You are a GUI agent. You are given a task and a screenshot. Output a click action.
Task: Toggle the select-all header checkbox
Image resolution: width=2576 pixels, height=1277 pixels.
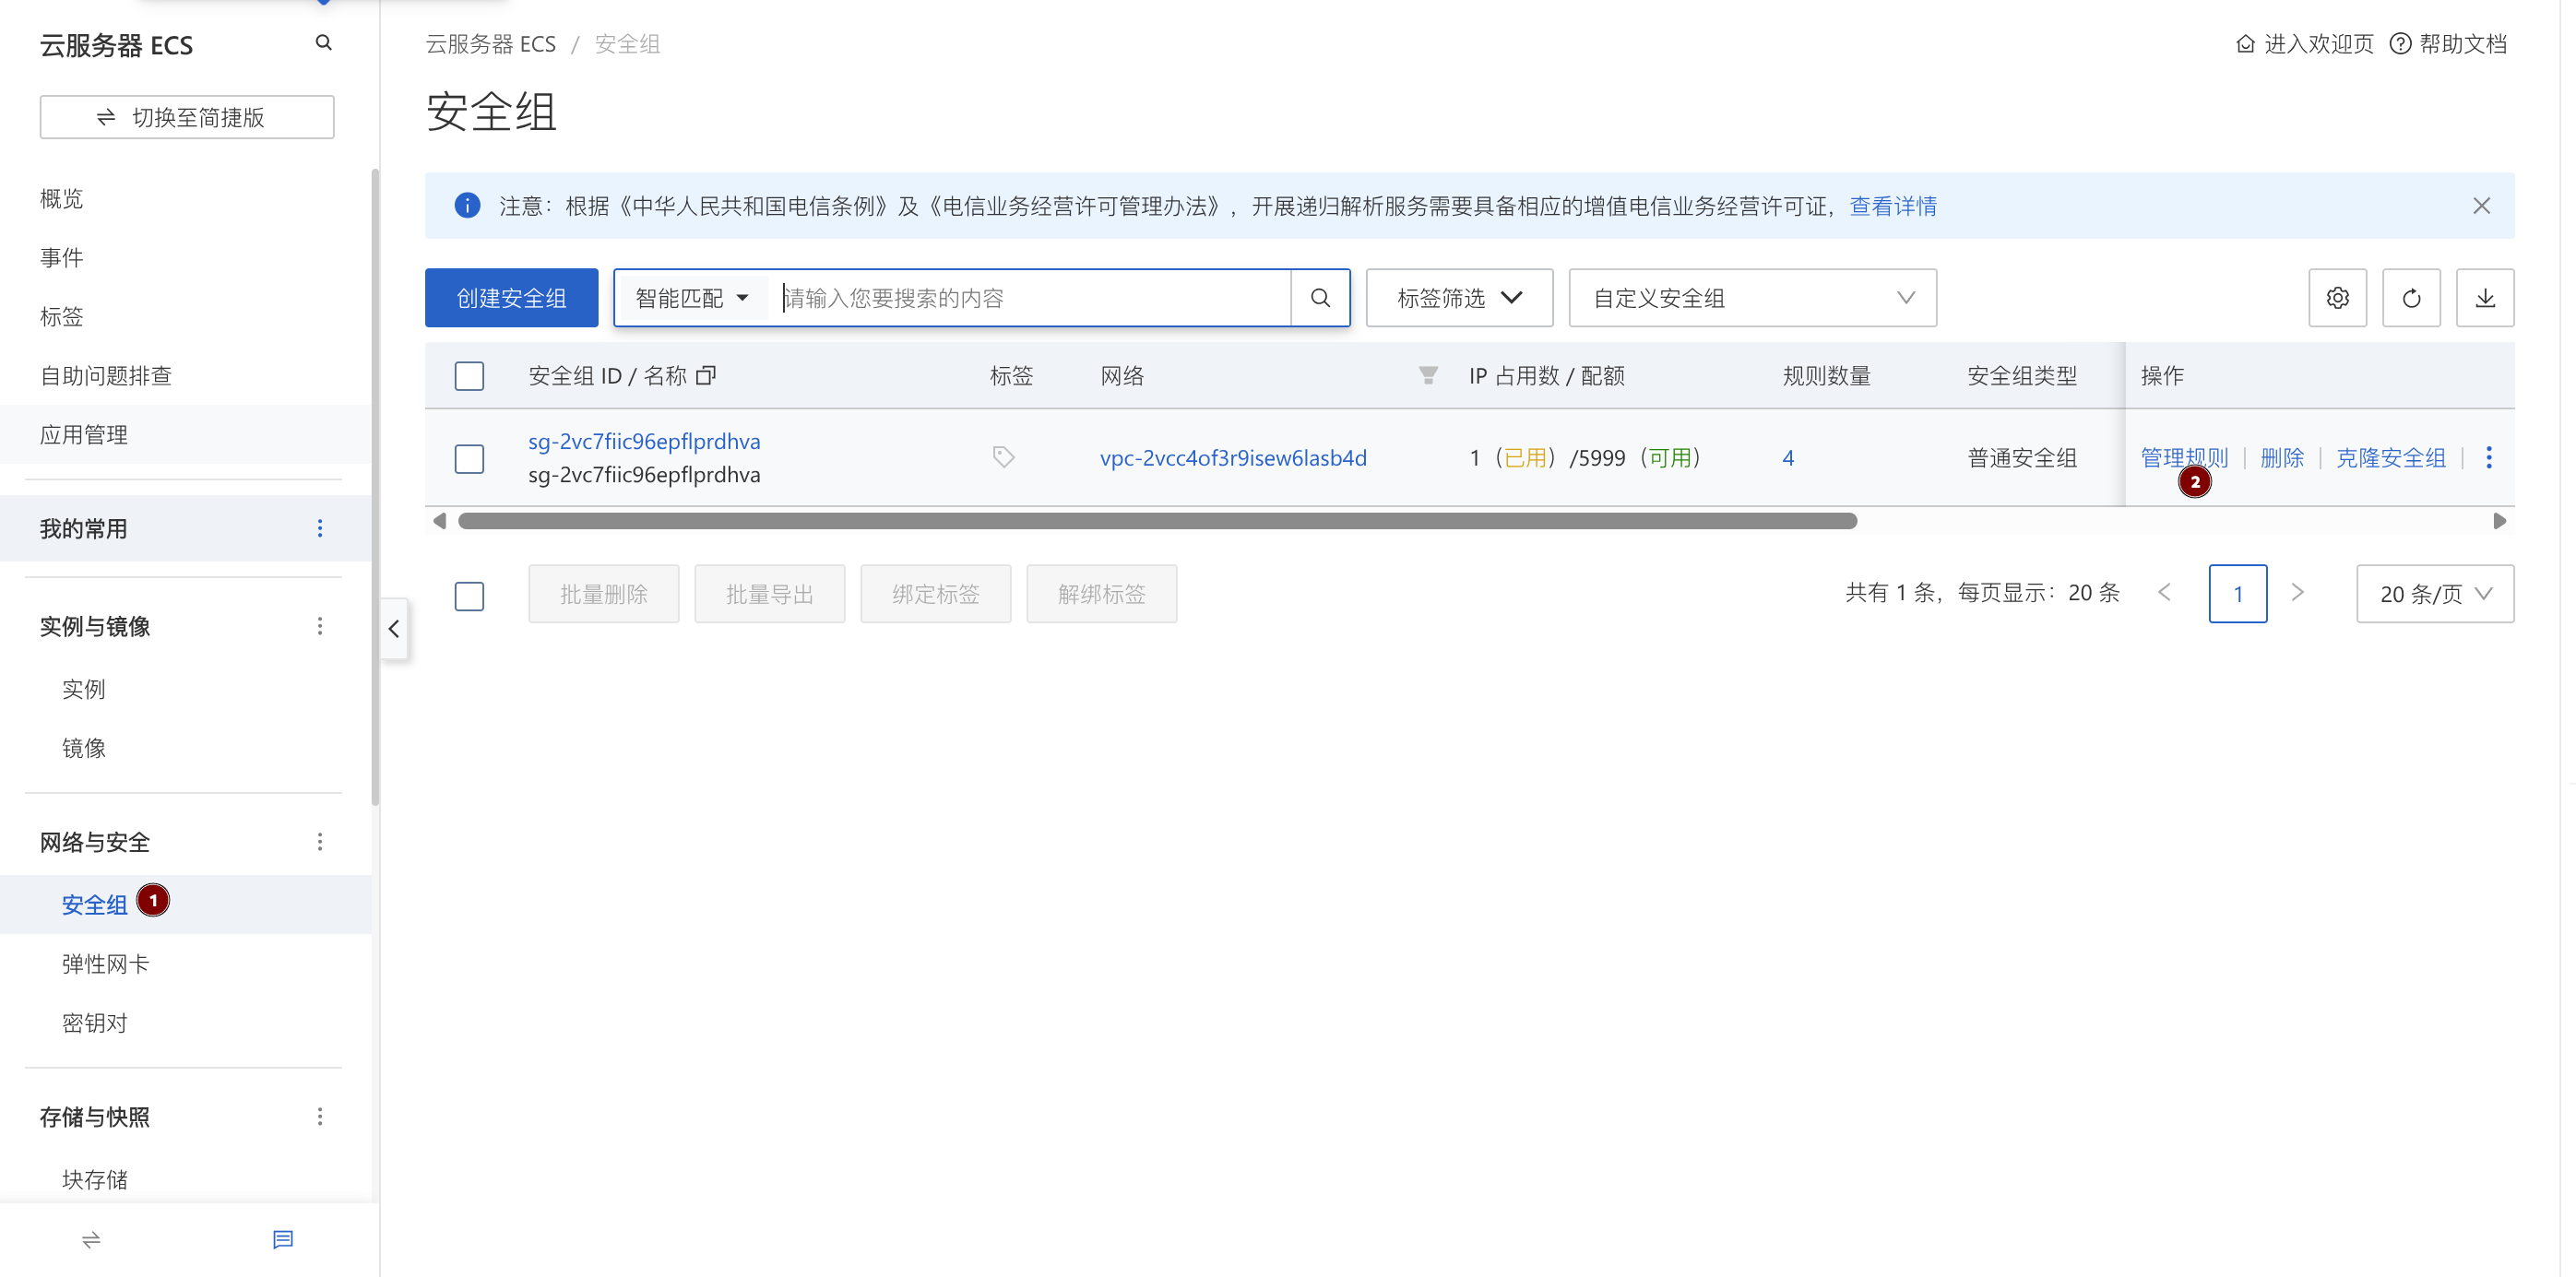click(469, 376)
